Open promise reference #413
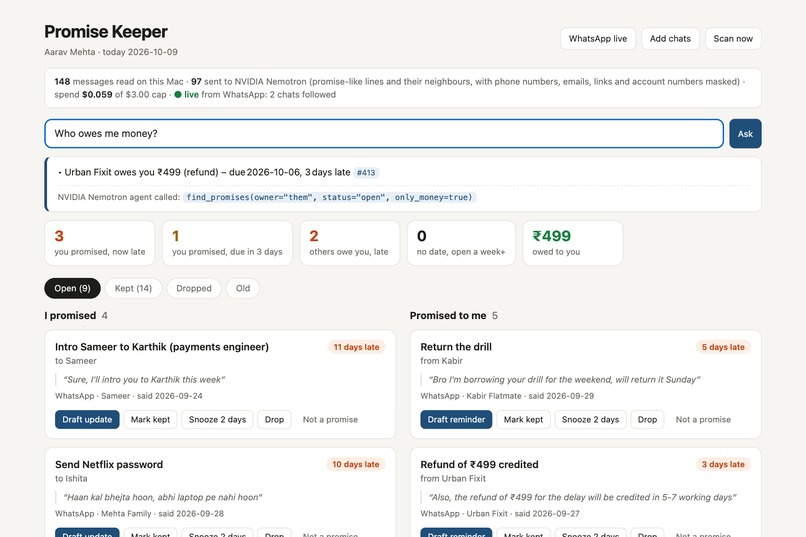806x537 pixels. coord(366,173)
